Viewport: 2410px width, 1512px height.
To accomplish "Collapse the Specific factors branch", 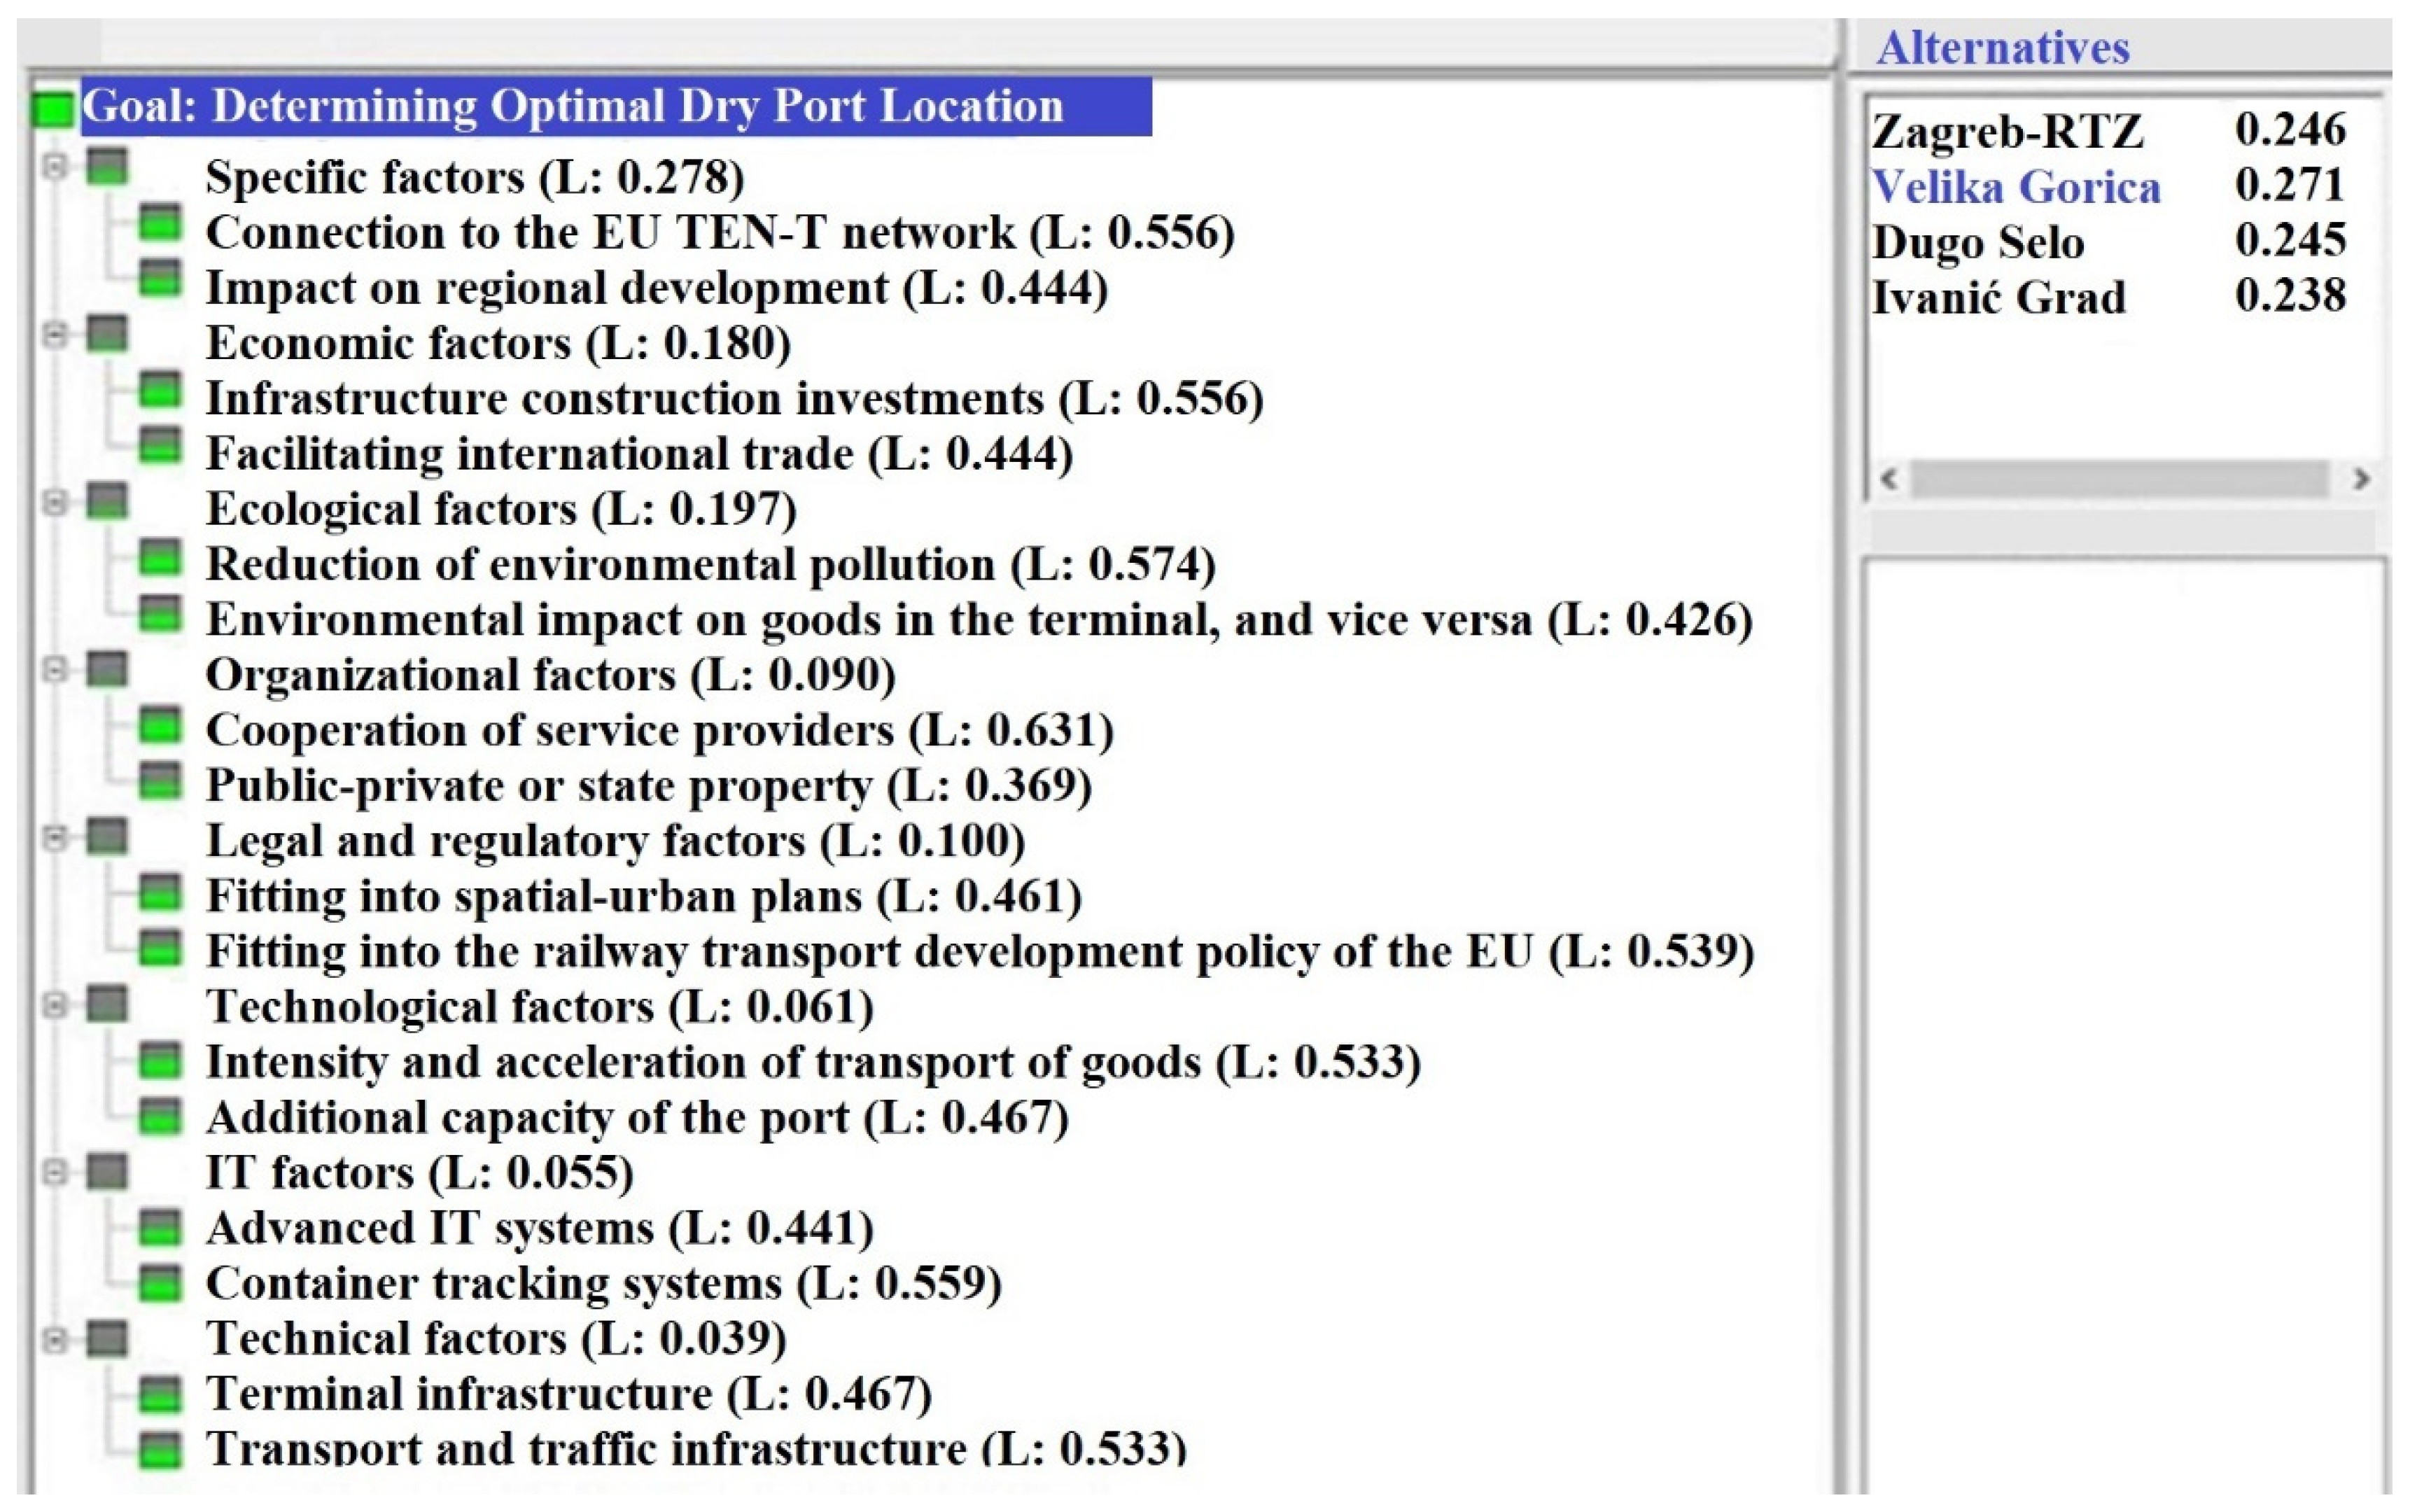I will [55, 166].
